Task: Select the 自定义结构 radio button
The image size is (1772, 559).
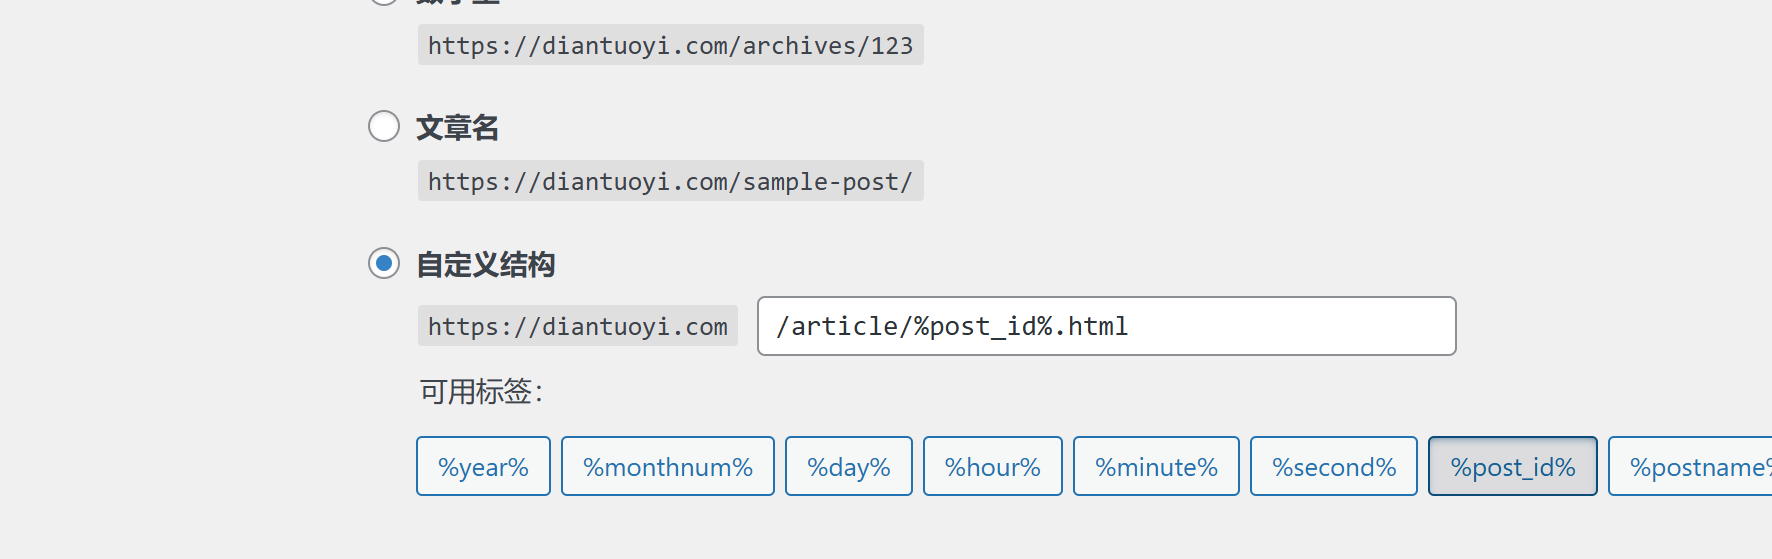Action: [x=384, y=263]
